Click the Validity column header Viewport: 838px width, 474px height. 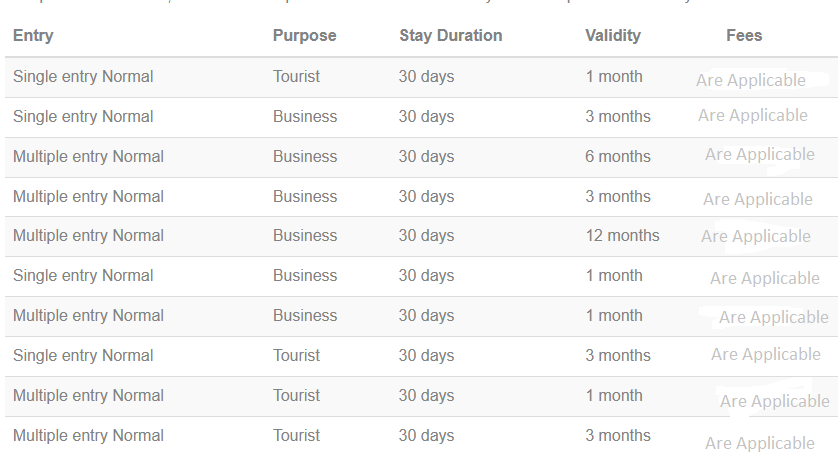pyautogui.click(x=613, y=36)
